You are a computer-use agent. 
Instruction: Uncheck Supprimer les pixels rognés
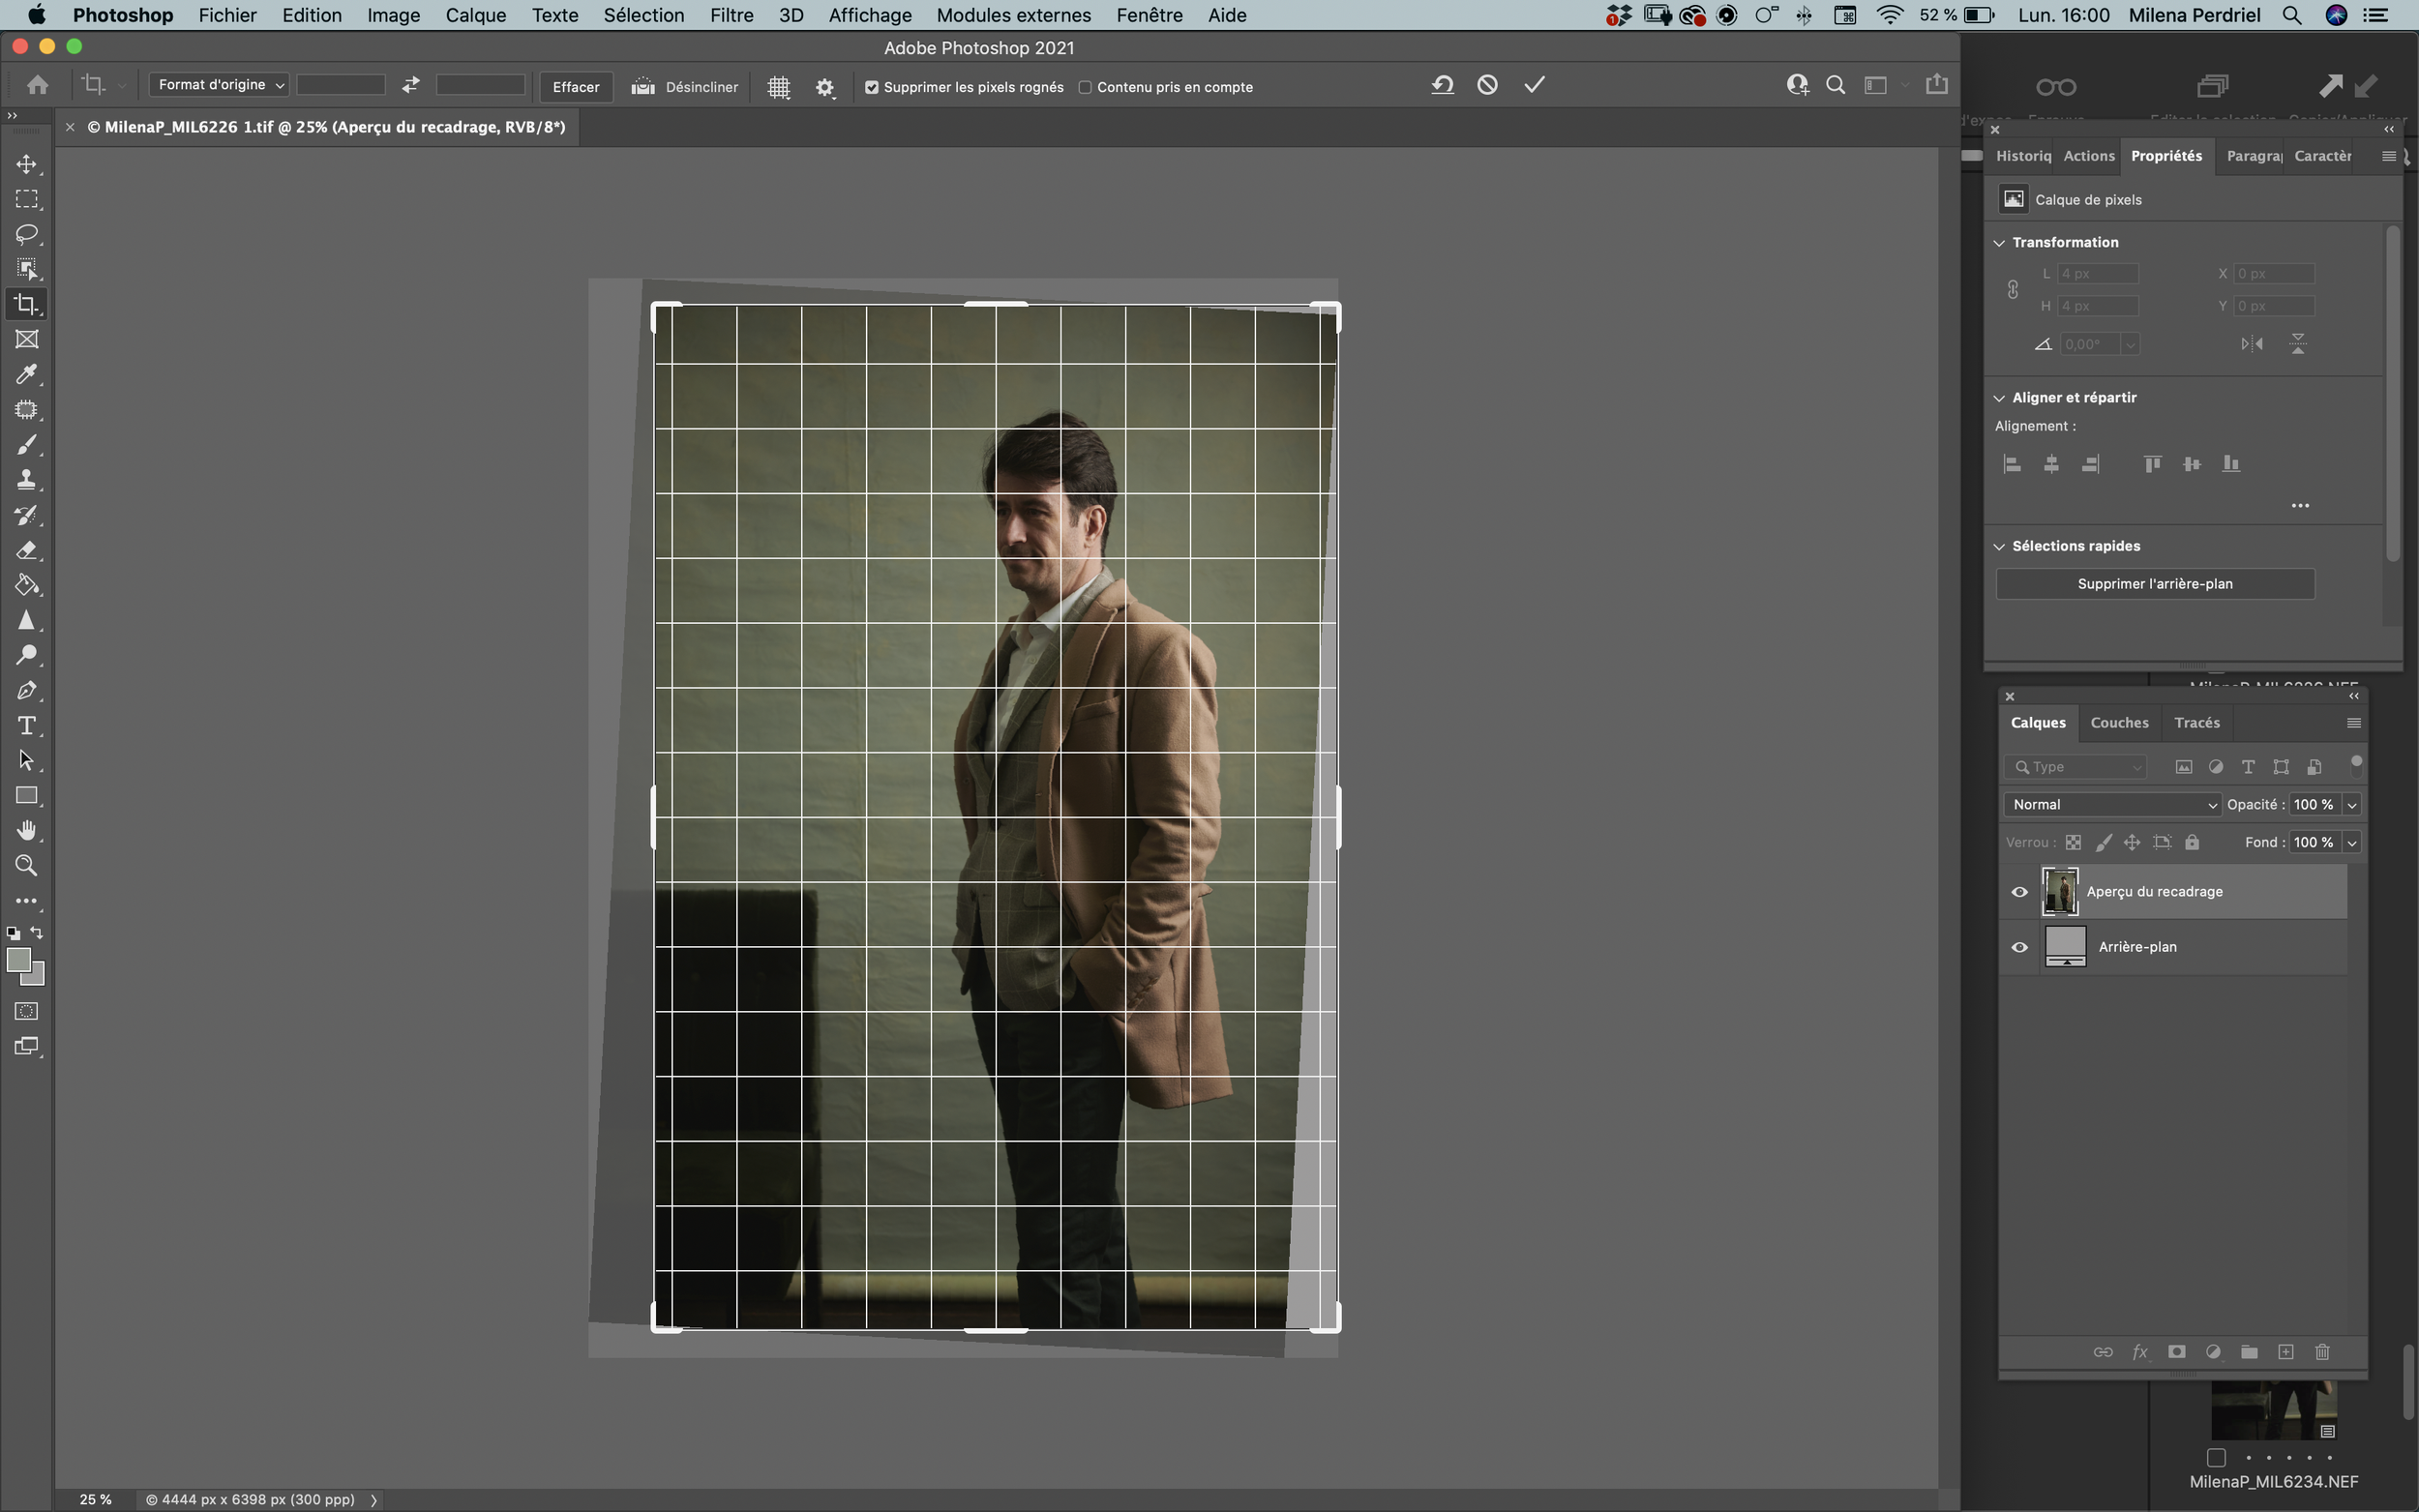pyautogui.click(x=872, y=87)
